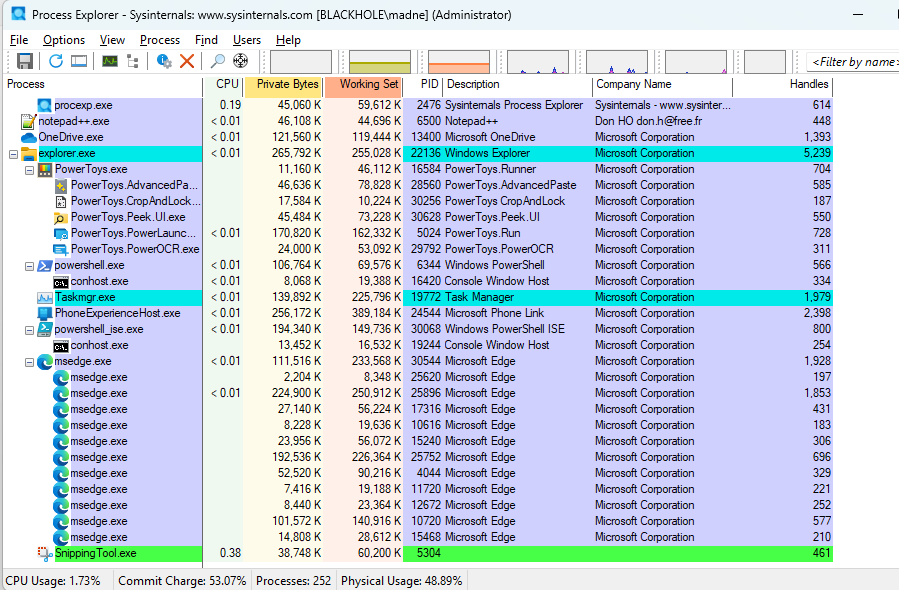Collapse the powershell_ise.exe tree node
The image size is (899, 590).
(29, 330)
